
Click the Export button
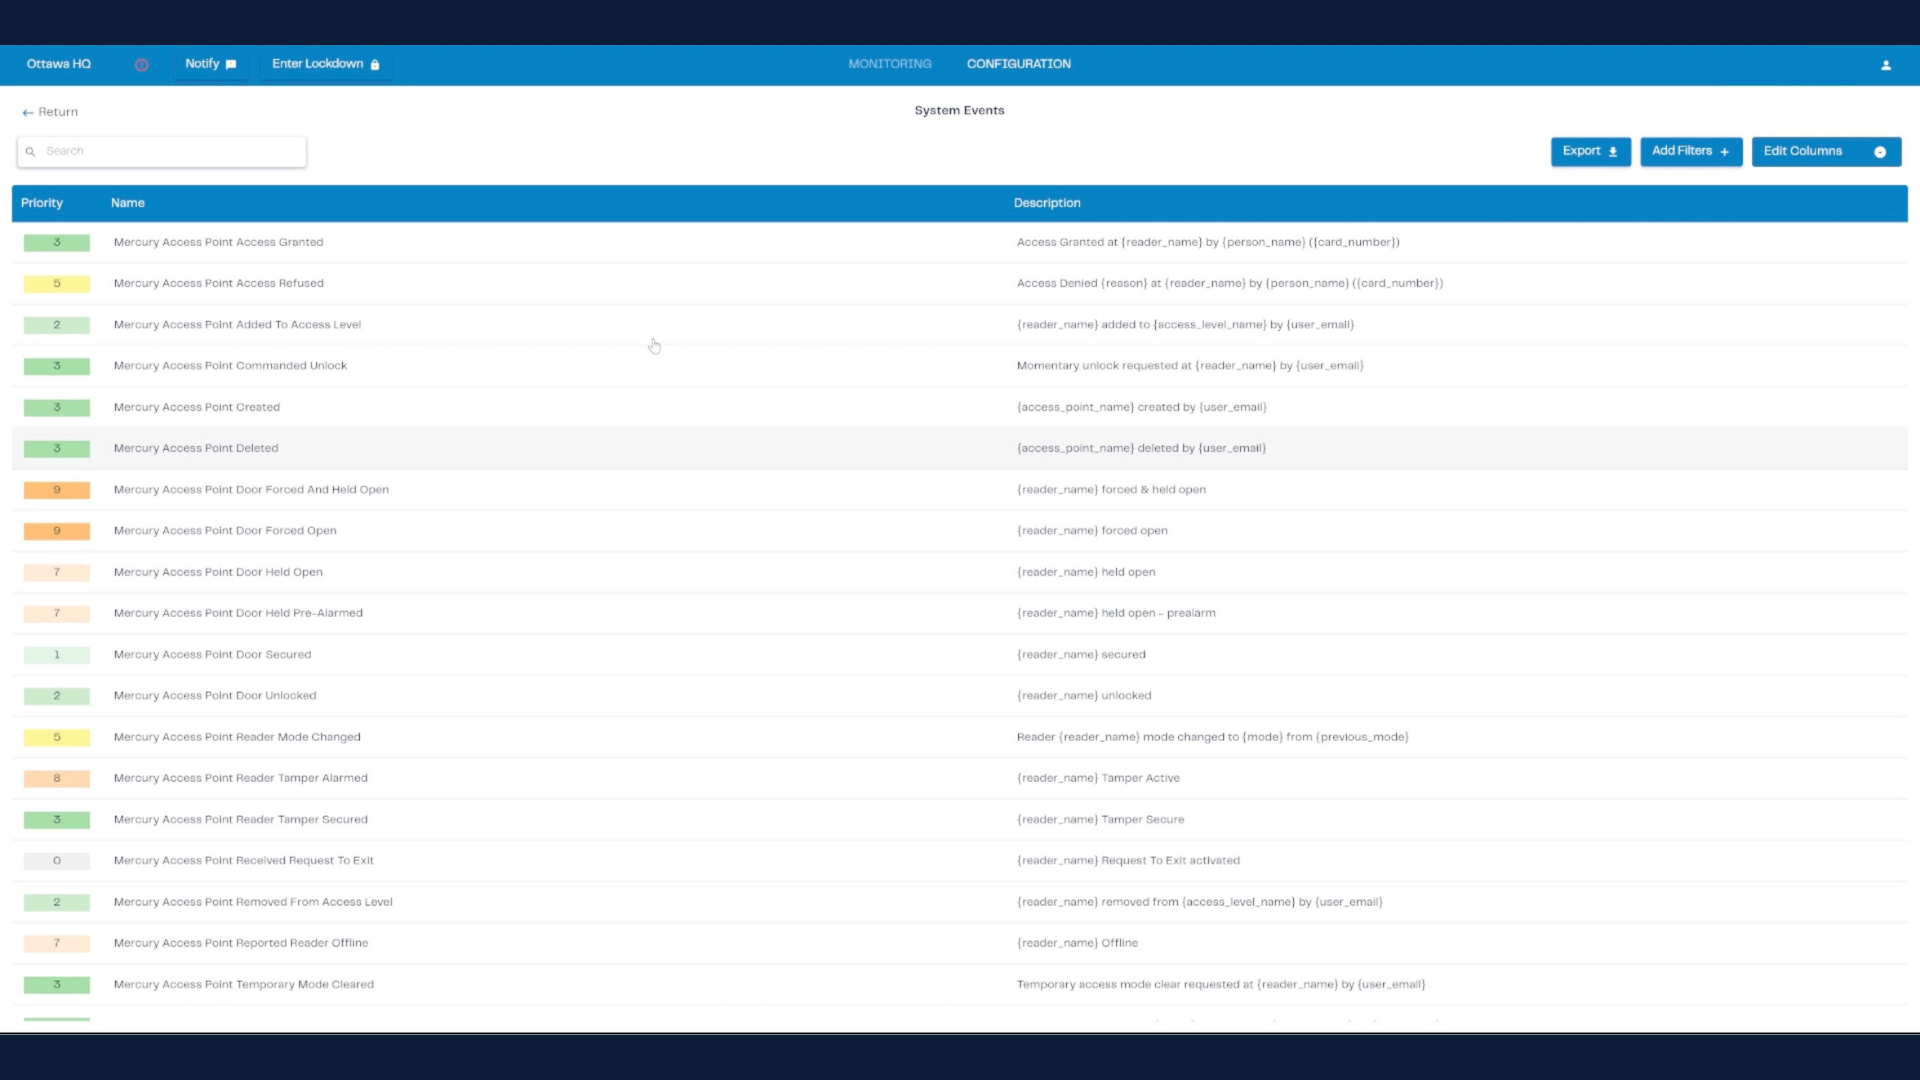coord(1590,151)
